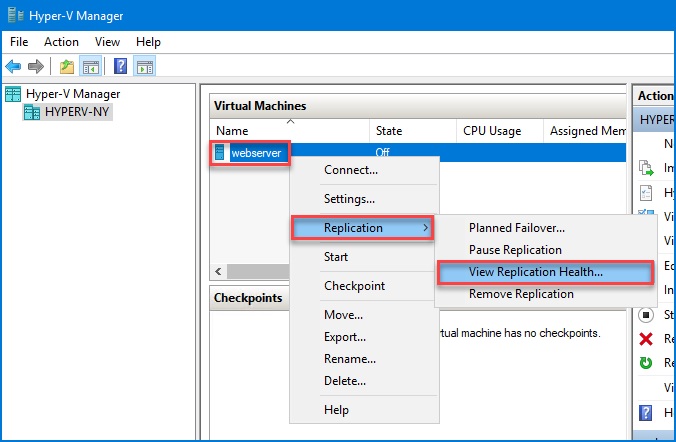Select the HYPERV-NY server node
This screenshot has height=442, width=676.
coord(70,112)
